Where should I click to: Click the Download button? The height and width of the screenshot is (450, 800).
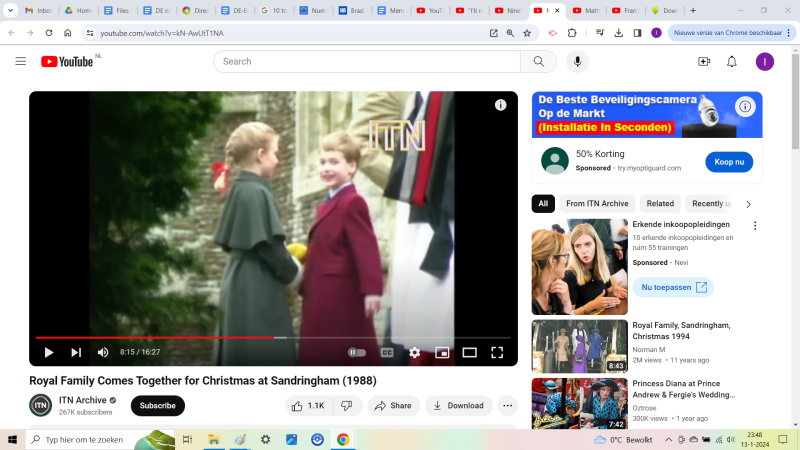coord(459,406)
